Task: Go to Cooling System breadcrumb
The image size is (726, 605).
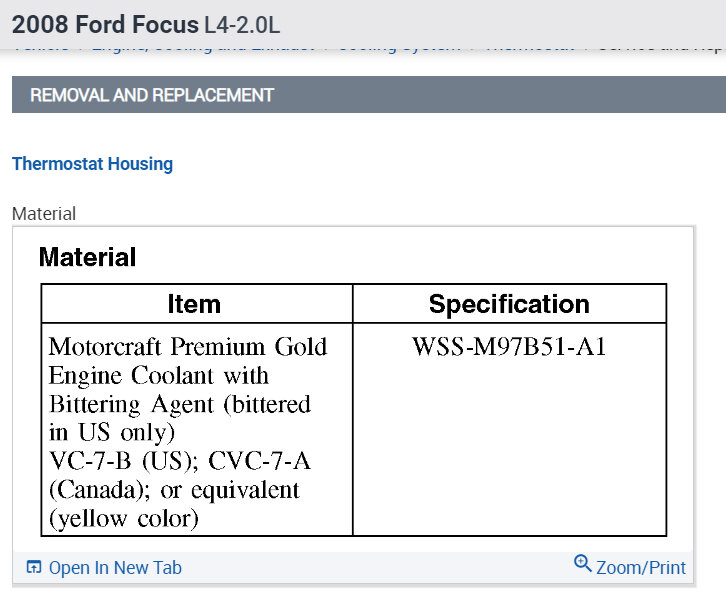Action: [400, 47]
